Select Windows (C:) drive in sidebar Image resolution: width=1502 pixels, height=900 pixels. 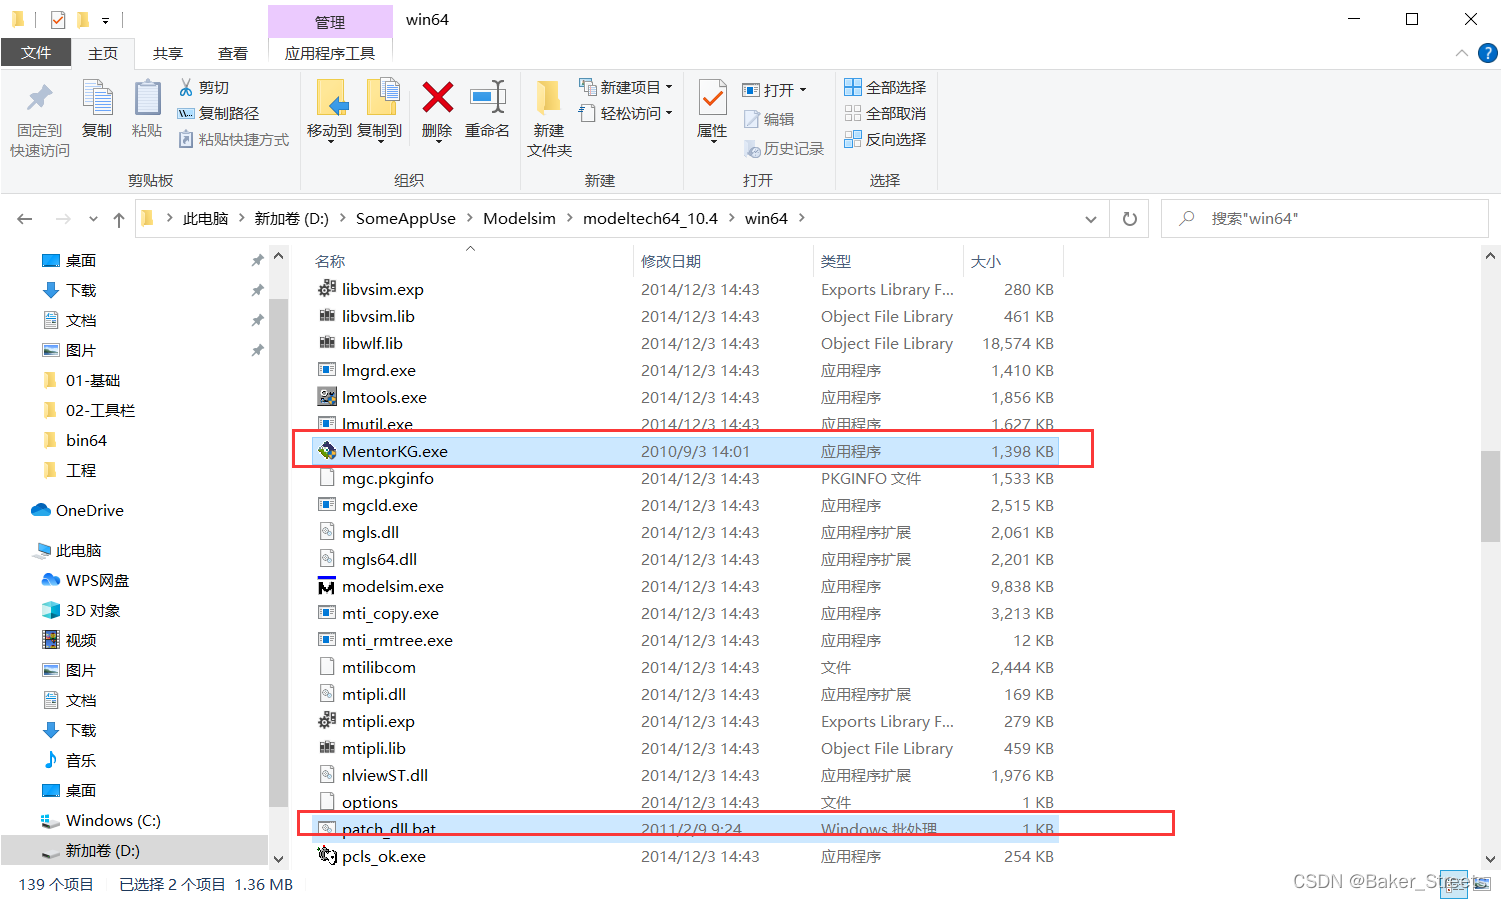[112, 821]
